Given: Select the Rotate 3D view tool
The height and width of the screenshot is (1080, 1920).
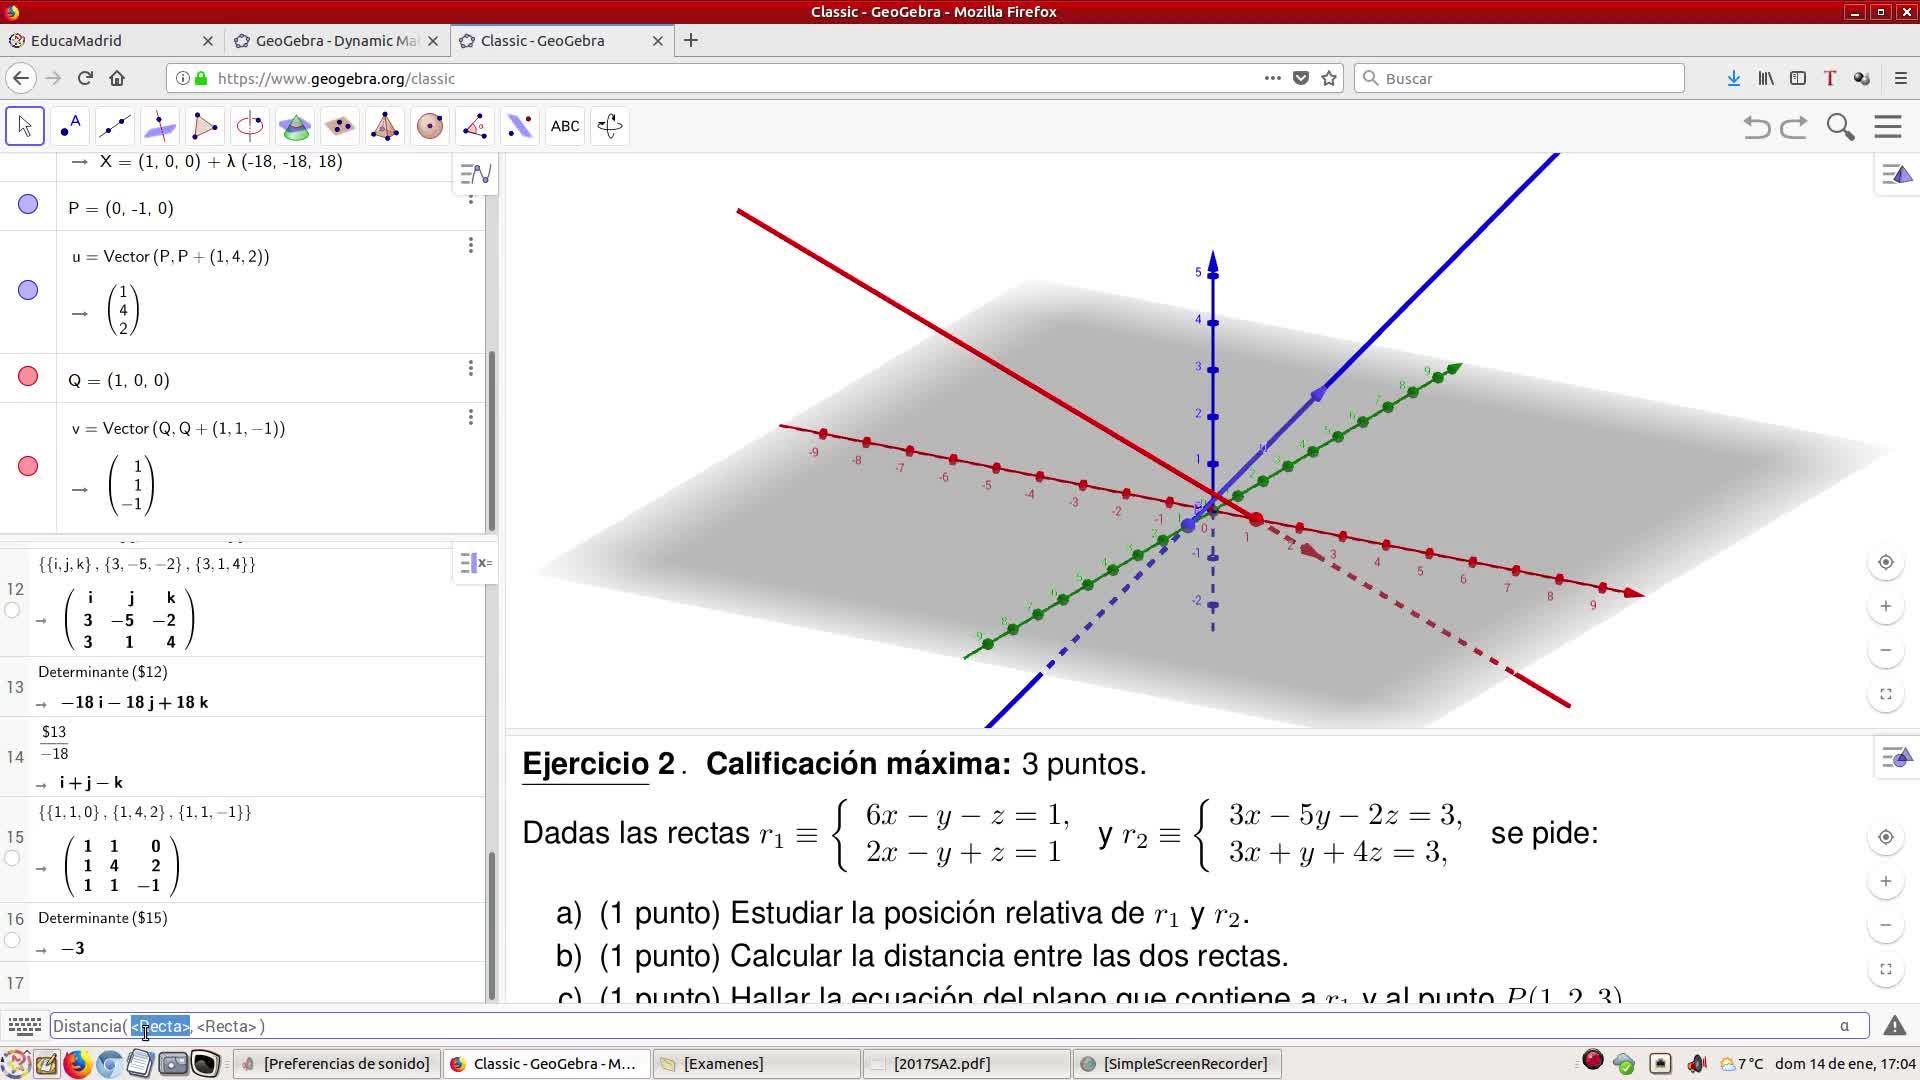Looking at the screenshot, I should pos(610,126).
